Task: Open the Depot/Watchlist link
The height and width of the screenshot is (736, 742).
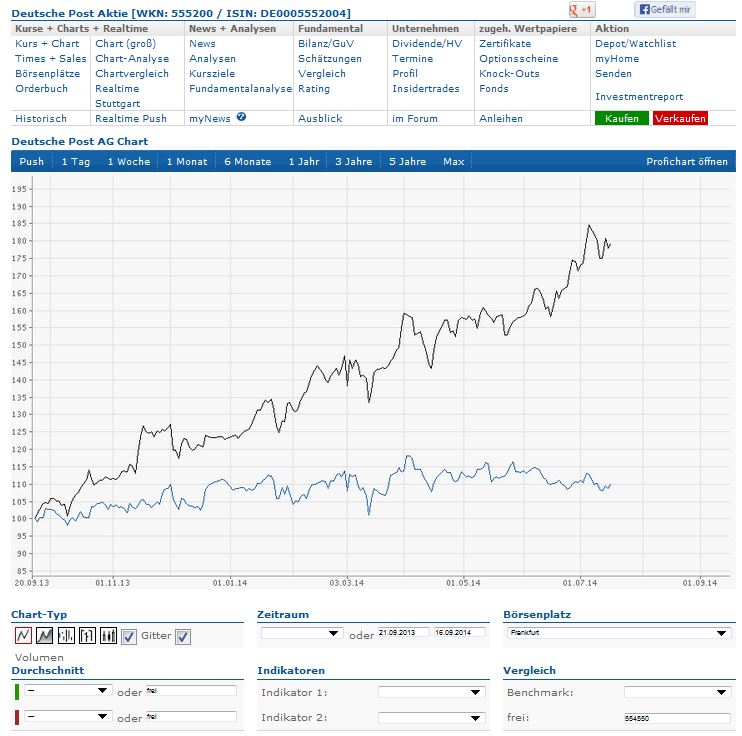Action: pos(636,44)
